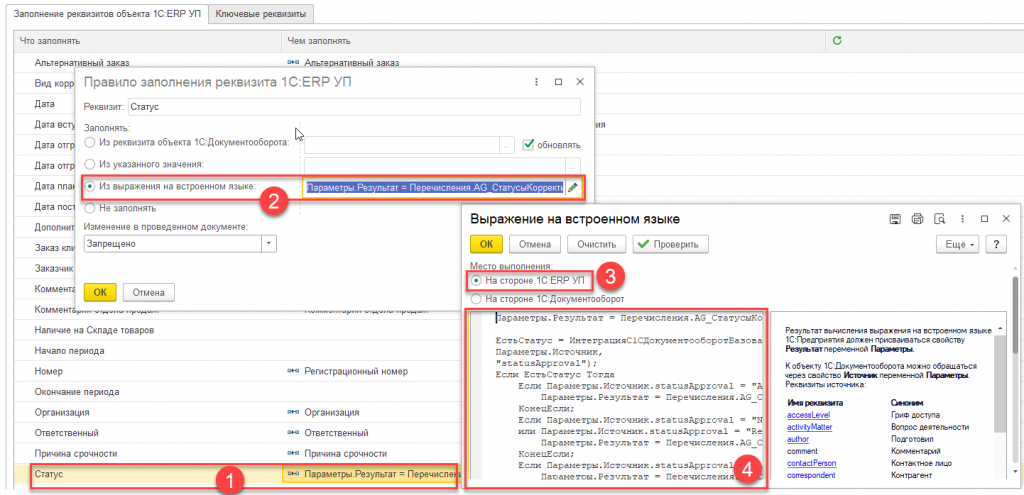
Task: Click Отмена in the fill-rule dialog
Action: (148, 292)
